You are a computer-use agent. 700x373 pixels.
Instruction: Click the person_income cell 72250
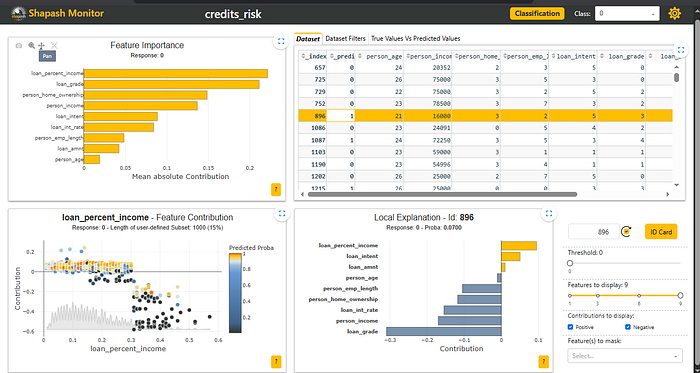click(x=428, y=140)
